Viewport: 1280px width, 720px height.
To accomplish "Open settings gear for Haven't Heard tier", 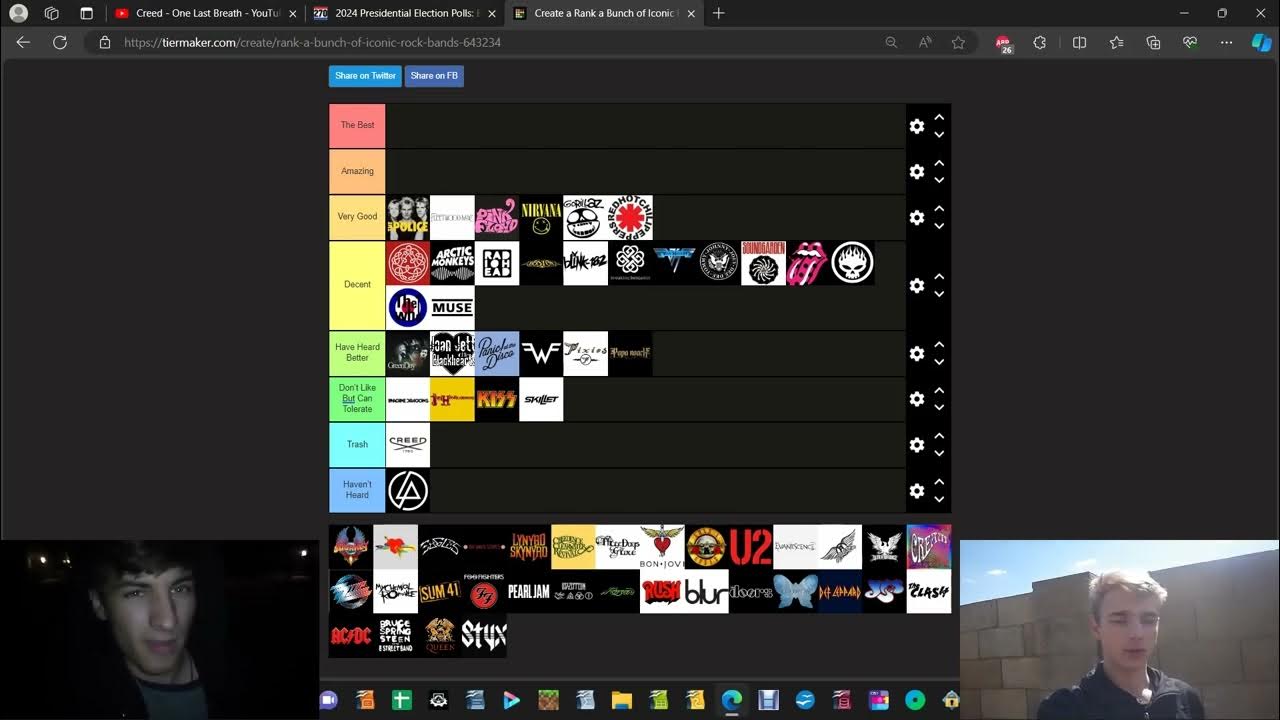I will [x=917, y=491].
